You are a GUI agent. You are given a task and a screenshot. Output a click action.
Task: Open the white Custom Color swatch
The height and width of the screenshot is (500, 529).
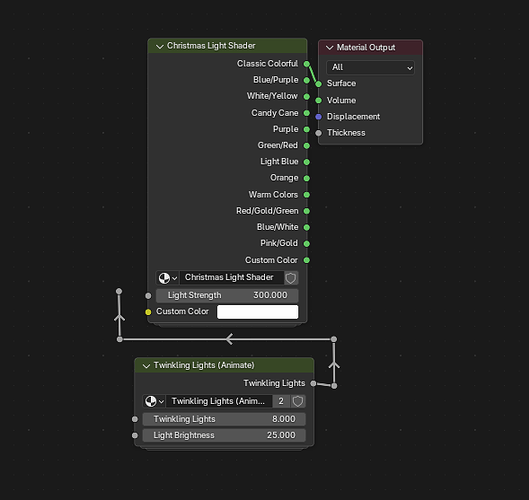[x=257, y=312]
